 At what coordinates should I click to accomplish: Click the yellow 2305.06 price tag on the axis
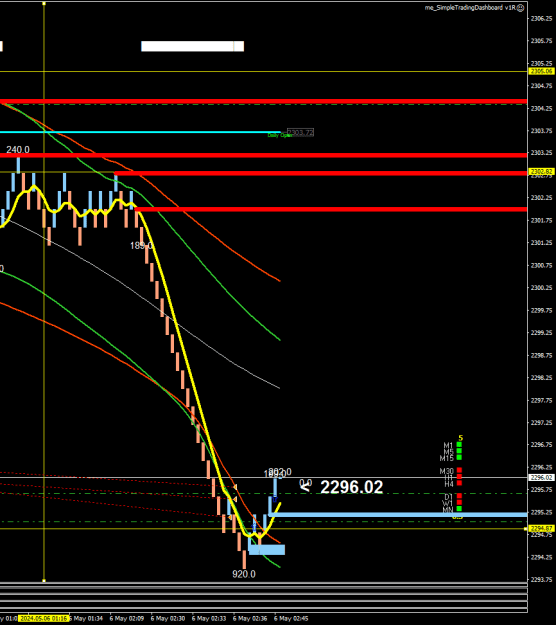pos(541,71)
